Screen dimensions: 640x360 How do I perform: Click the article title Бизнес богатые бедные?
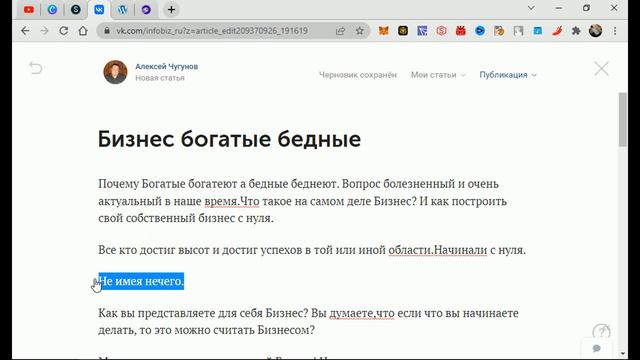[x=229, y=139]
